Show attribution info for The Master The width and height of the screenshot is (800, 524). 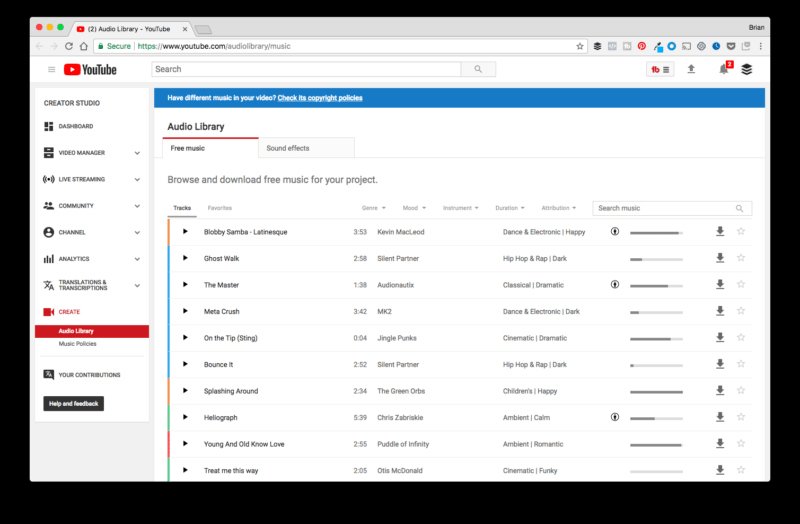[x=615, y=285]
